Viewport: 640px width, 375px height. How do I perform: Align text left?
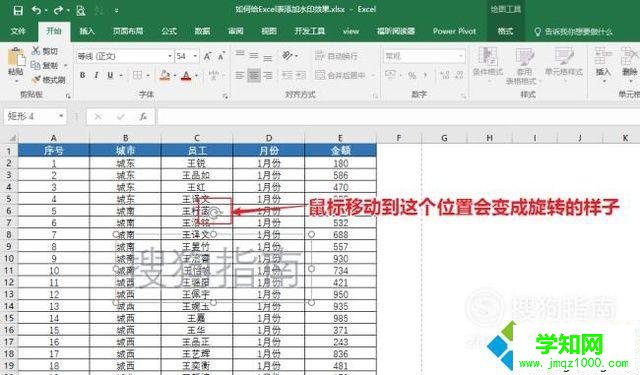pyautogui.click(x=240, y=75)
